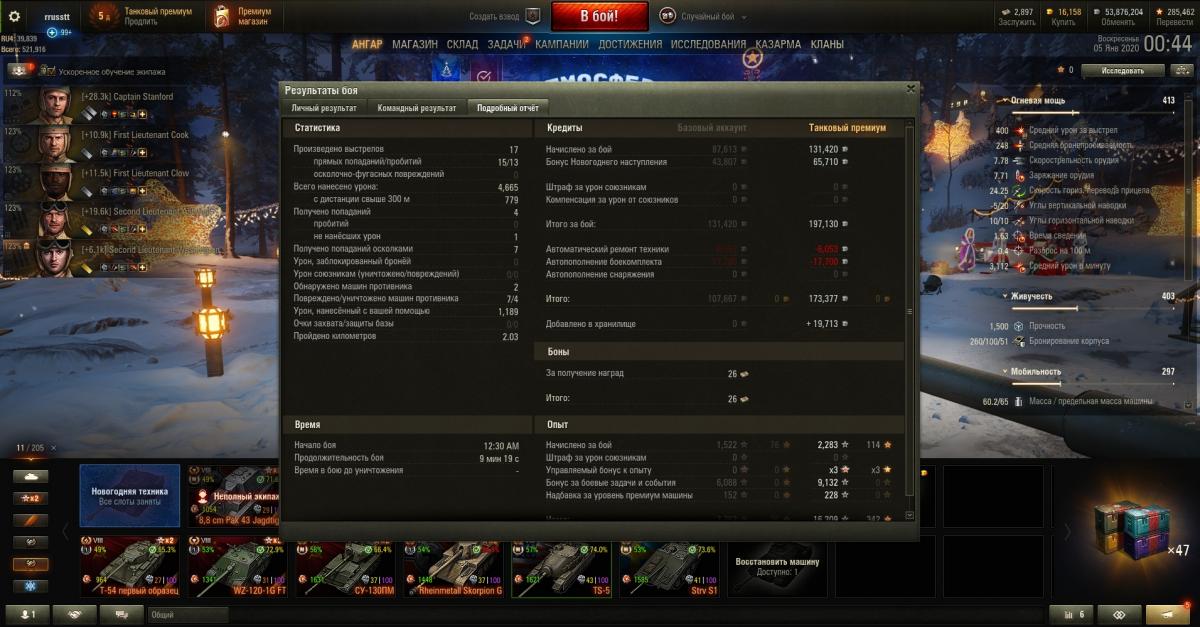Click the red В бой! button
The width and height of the screenshot is (1200, 627).
click(599, 16)
